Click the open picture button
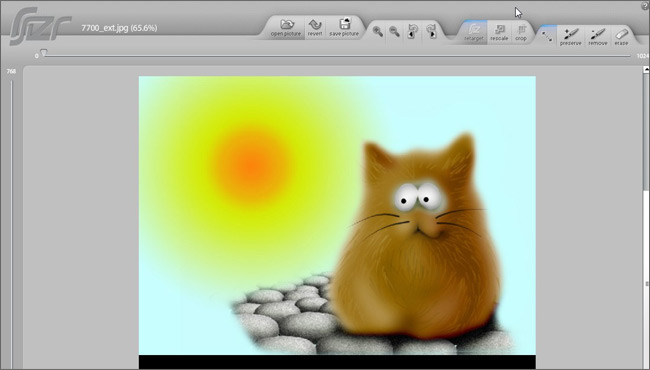Screen dimensions: 650x370 pyautogui.click(x=286, y=28)
